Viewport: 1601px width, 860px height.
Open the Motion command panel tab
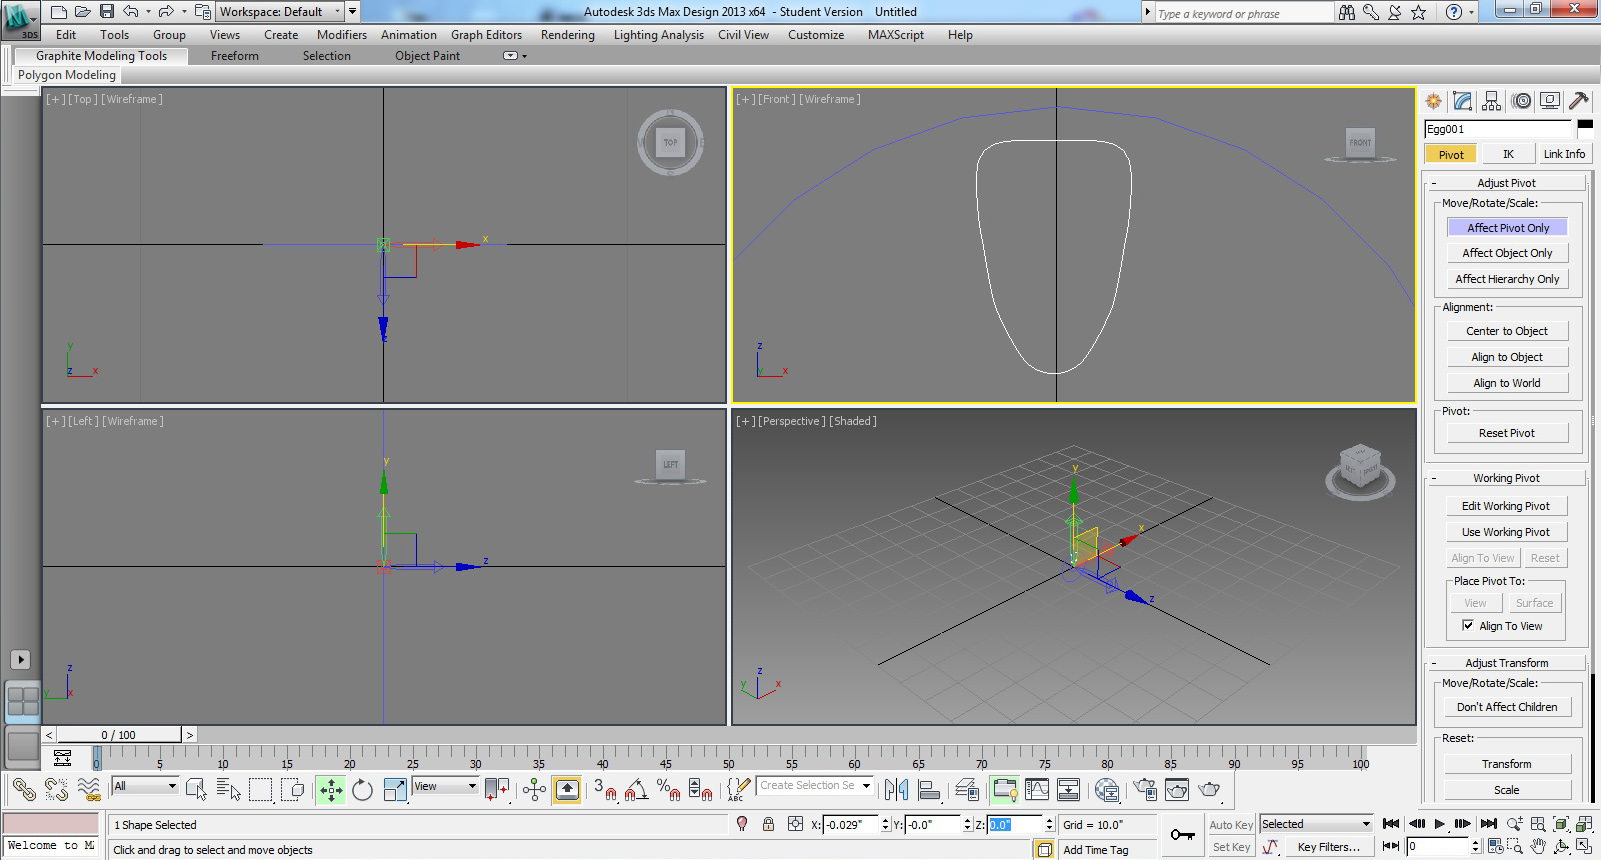tap(1521, 101)
